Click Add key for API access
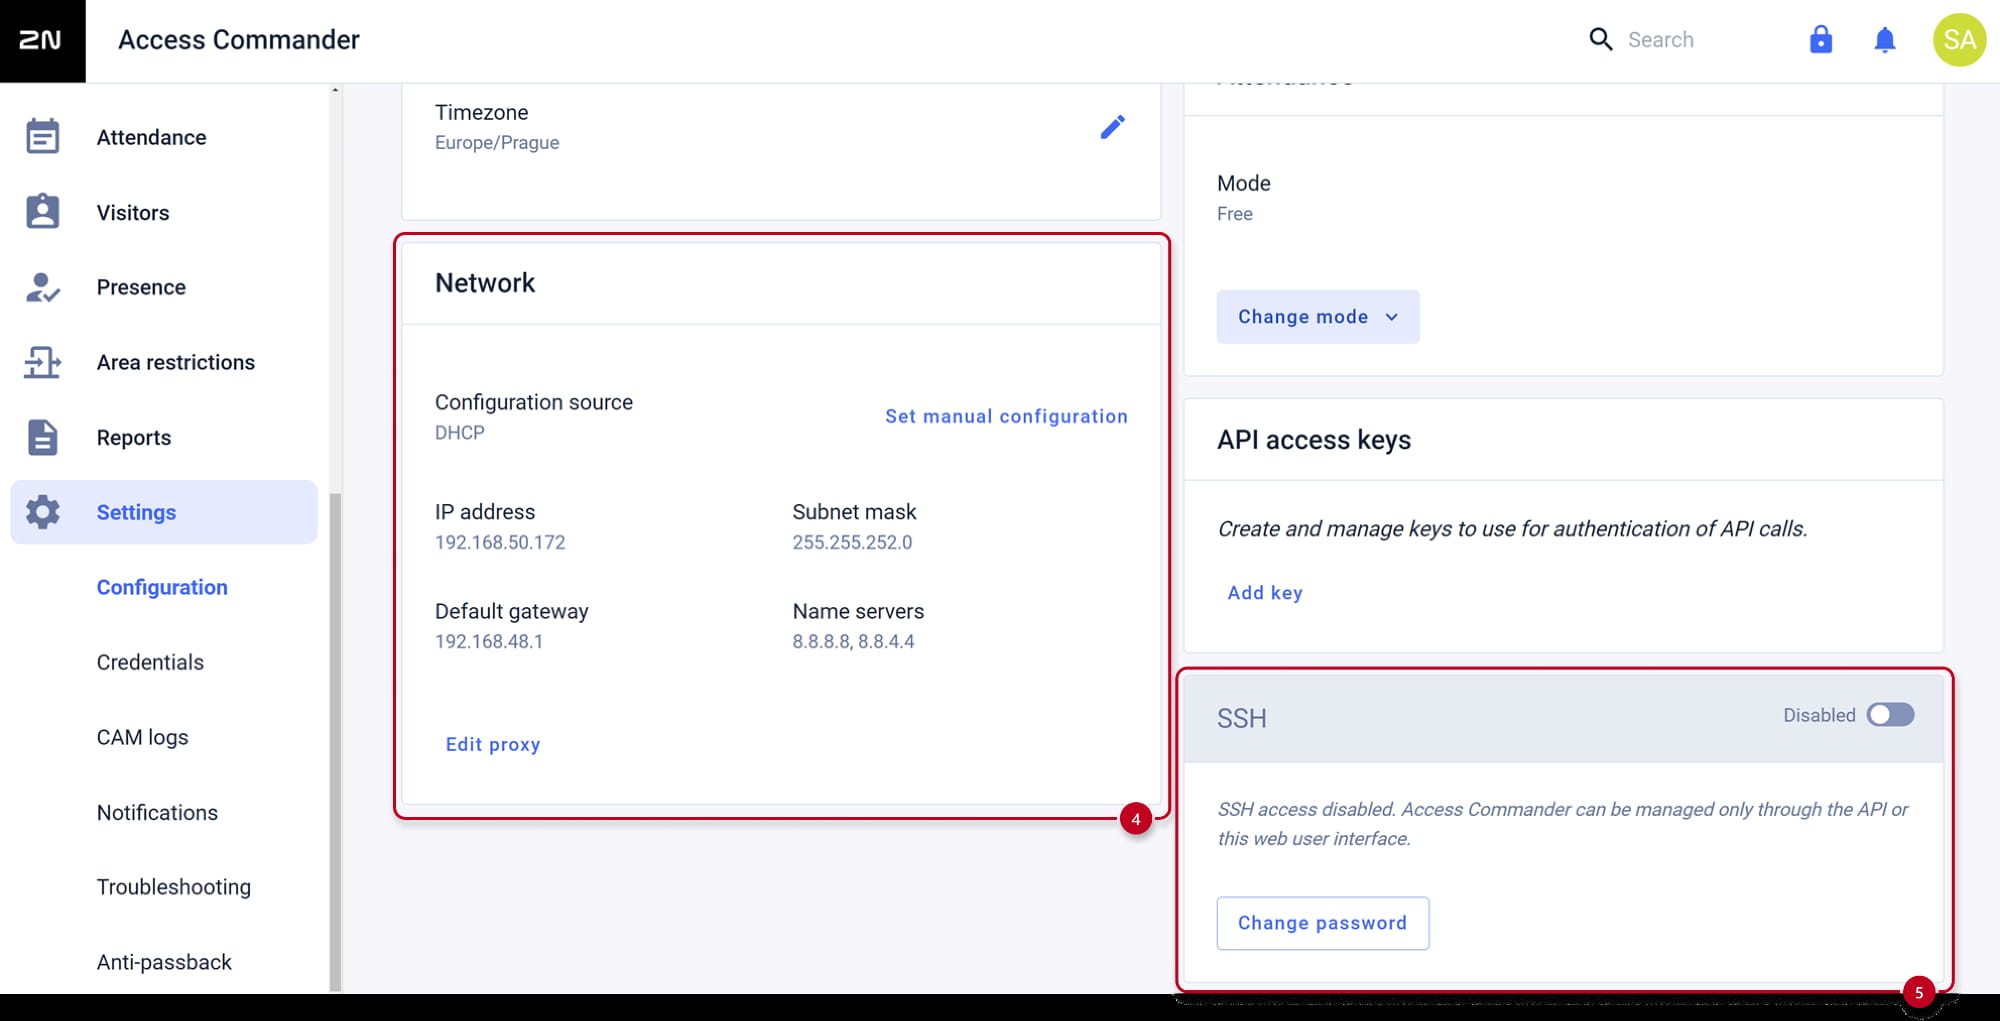 1265,593
